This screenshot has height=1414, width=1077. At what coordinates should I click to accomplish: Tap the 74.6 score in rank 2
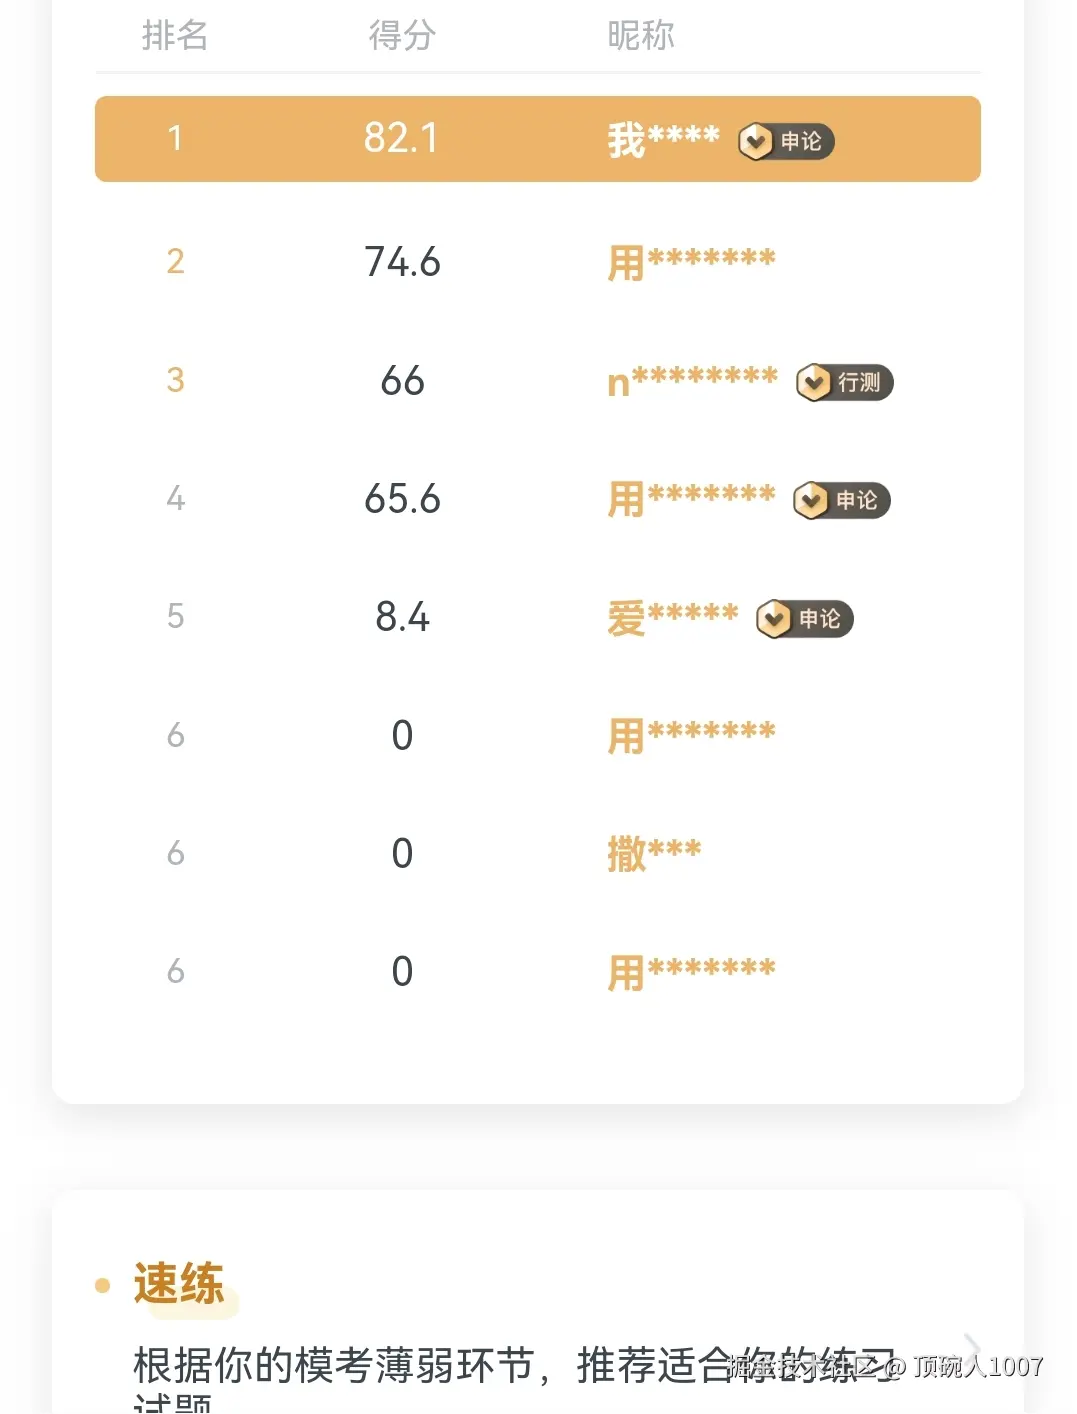(x=402, y=262)
